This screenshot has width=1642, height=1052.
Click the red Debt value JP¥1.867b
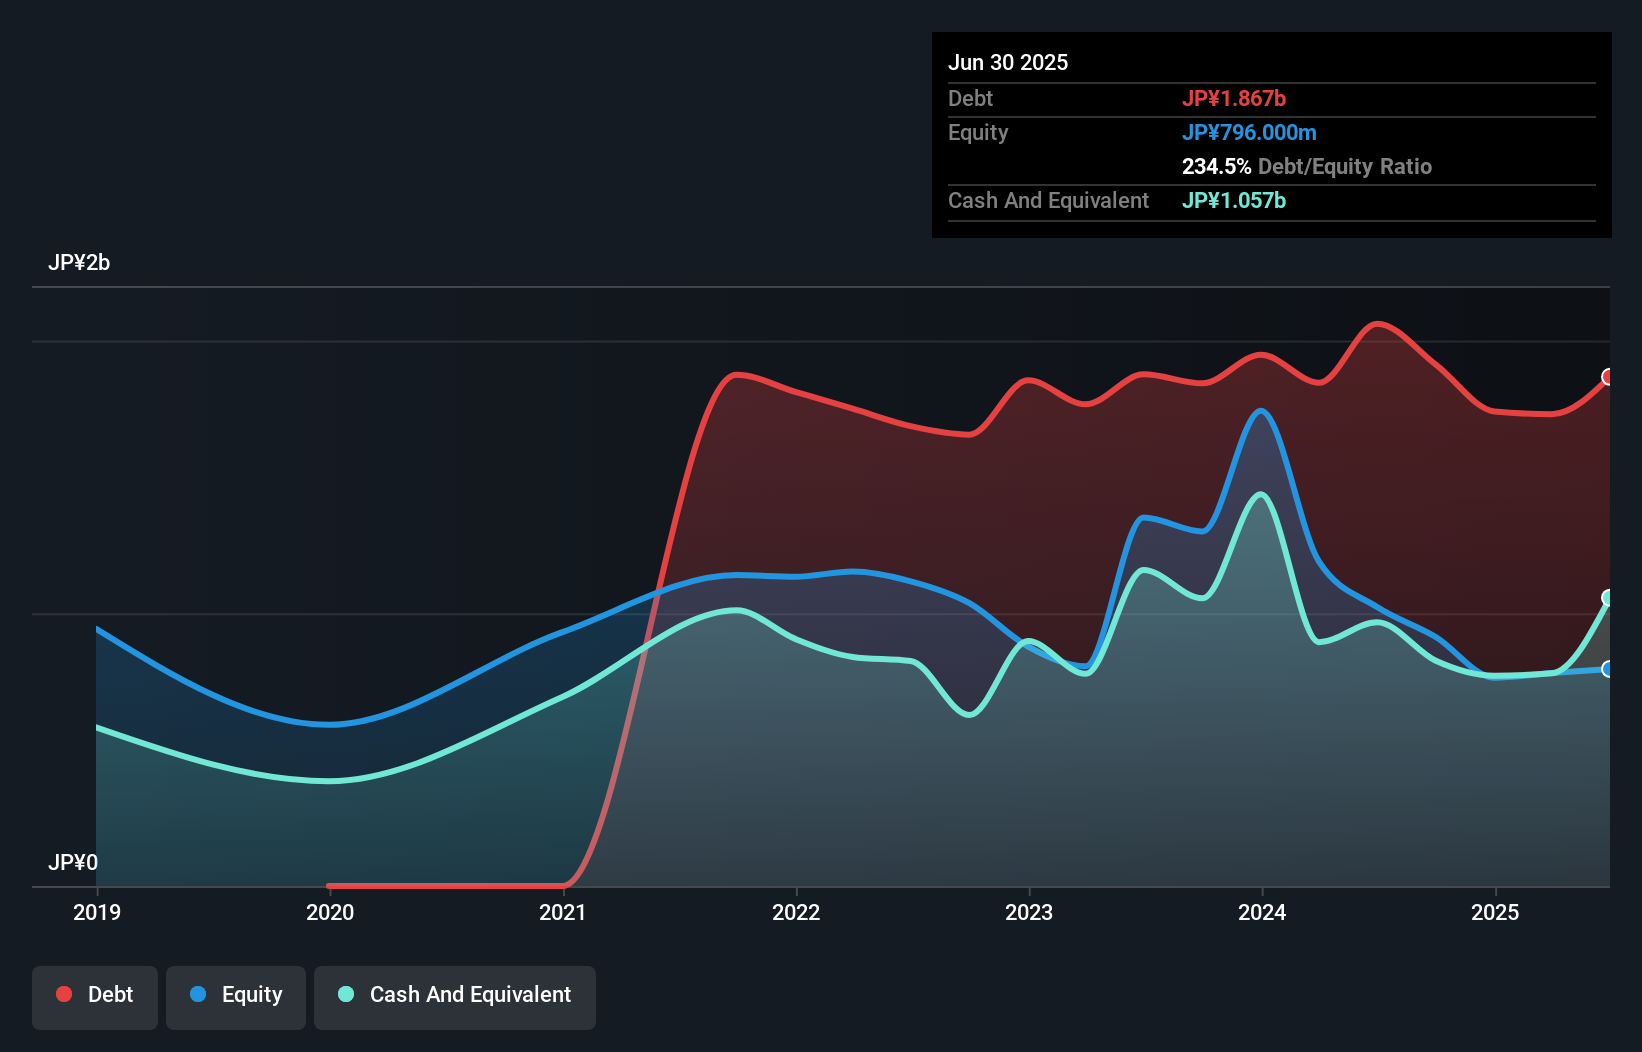point(1236,98)
